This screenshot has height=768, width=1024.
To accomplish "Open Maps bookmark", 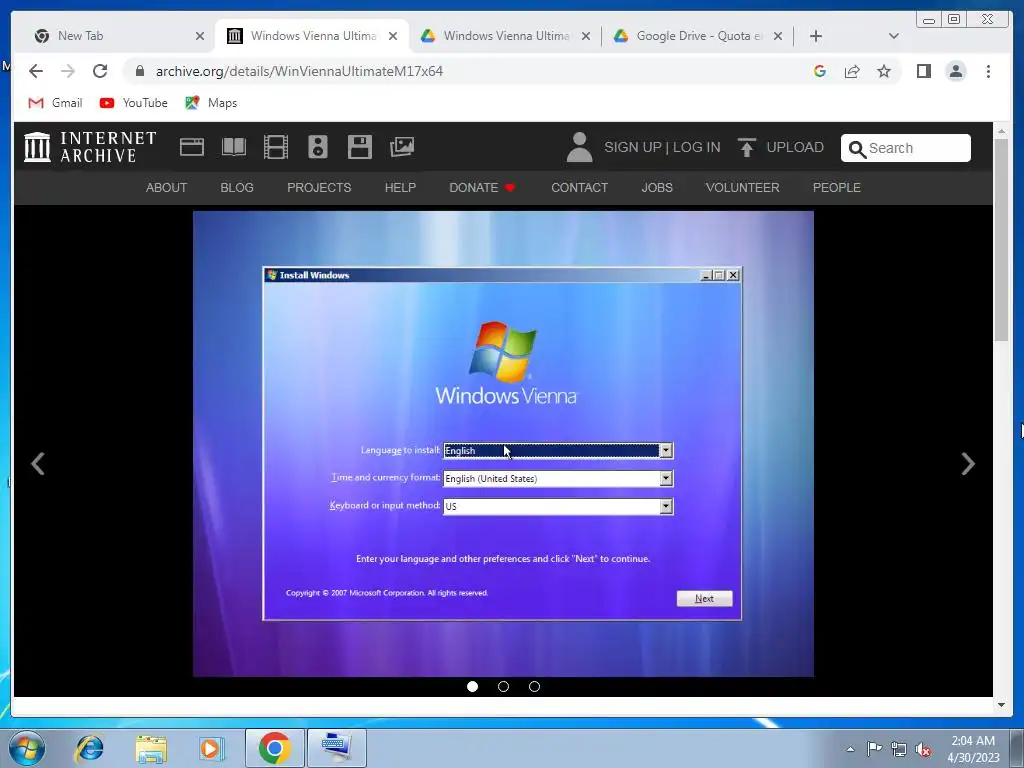I will [211, 103].
